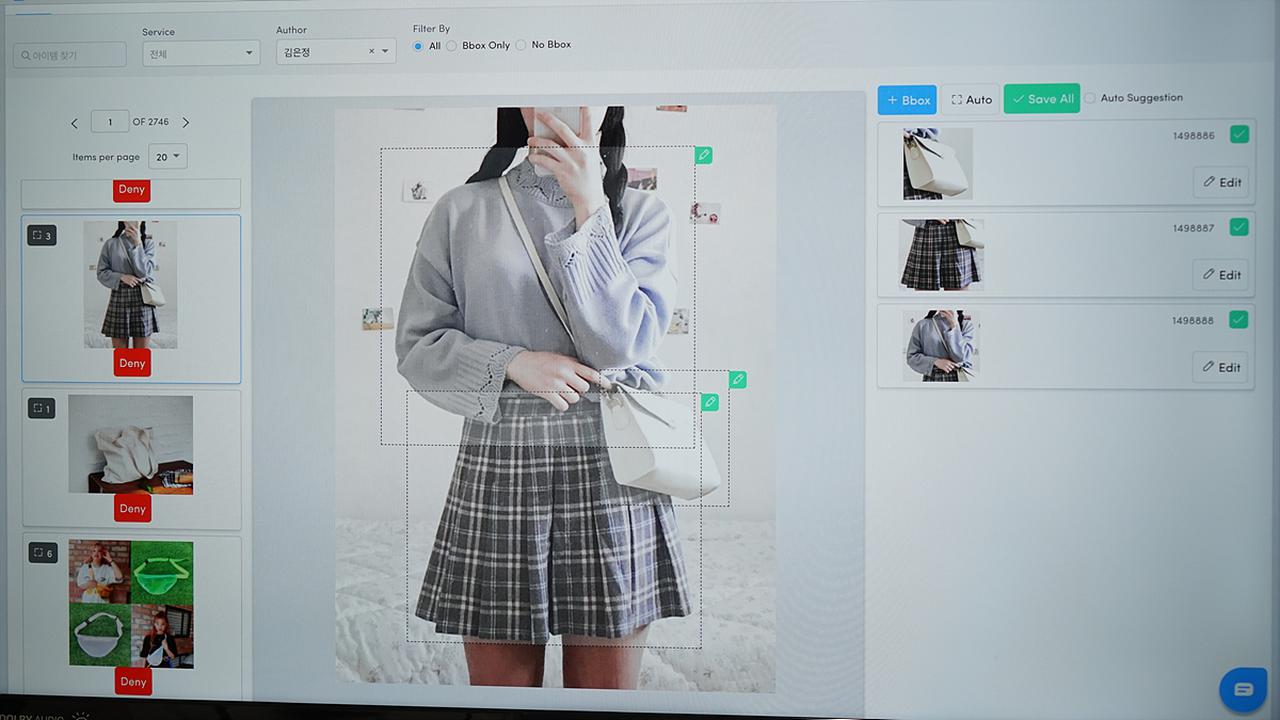Clear the selected author with the x icon

pyautogui.click(x=371, y=52)
